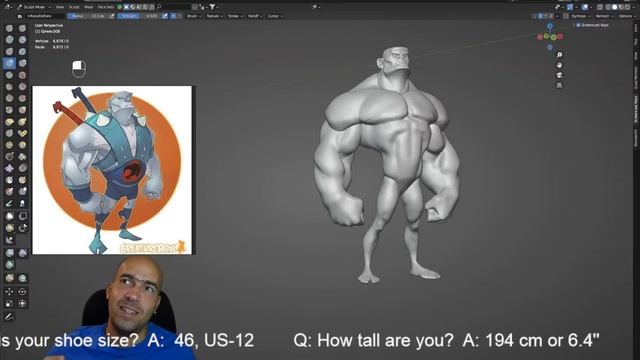Switch to rendered viewport shading
The width and height of the screenshot is (640, 360).
click(x=627, y=7)
